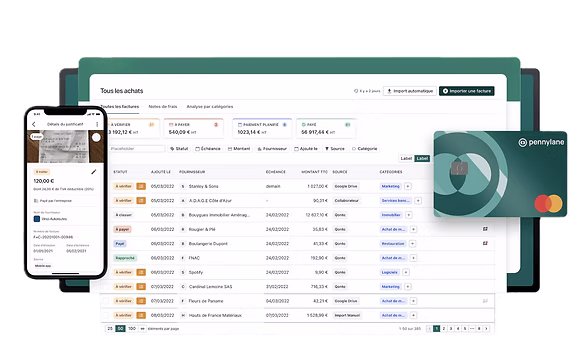The height and width of the screenshot is (364, 584).
Task: Click the Importer une facture button
Action: (x=467, y=91)
